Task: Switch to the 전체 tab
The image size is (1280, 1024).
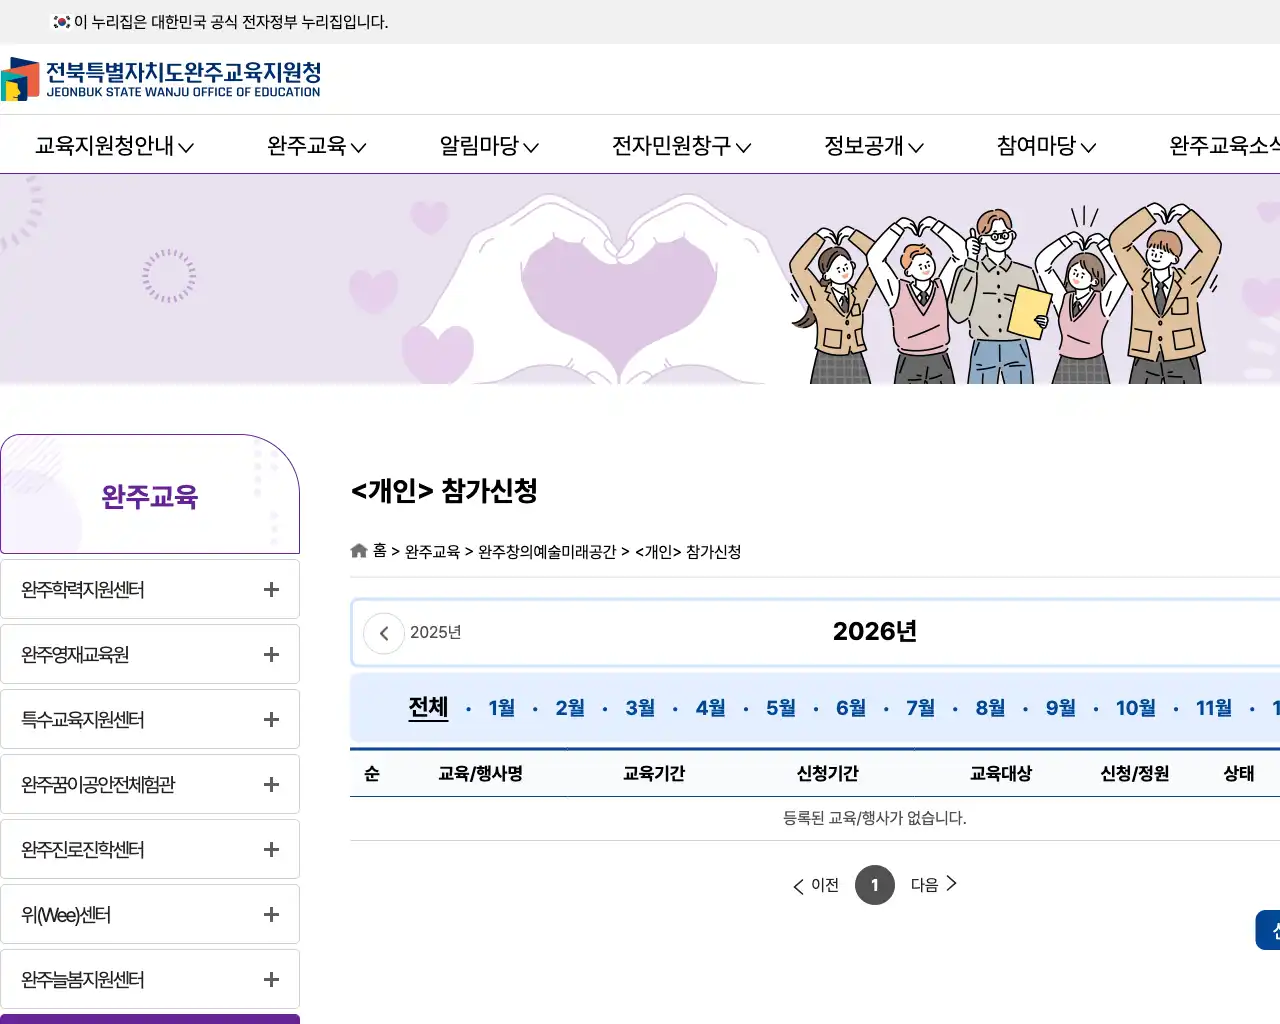Action: [428, 707]
